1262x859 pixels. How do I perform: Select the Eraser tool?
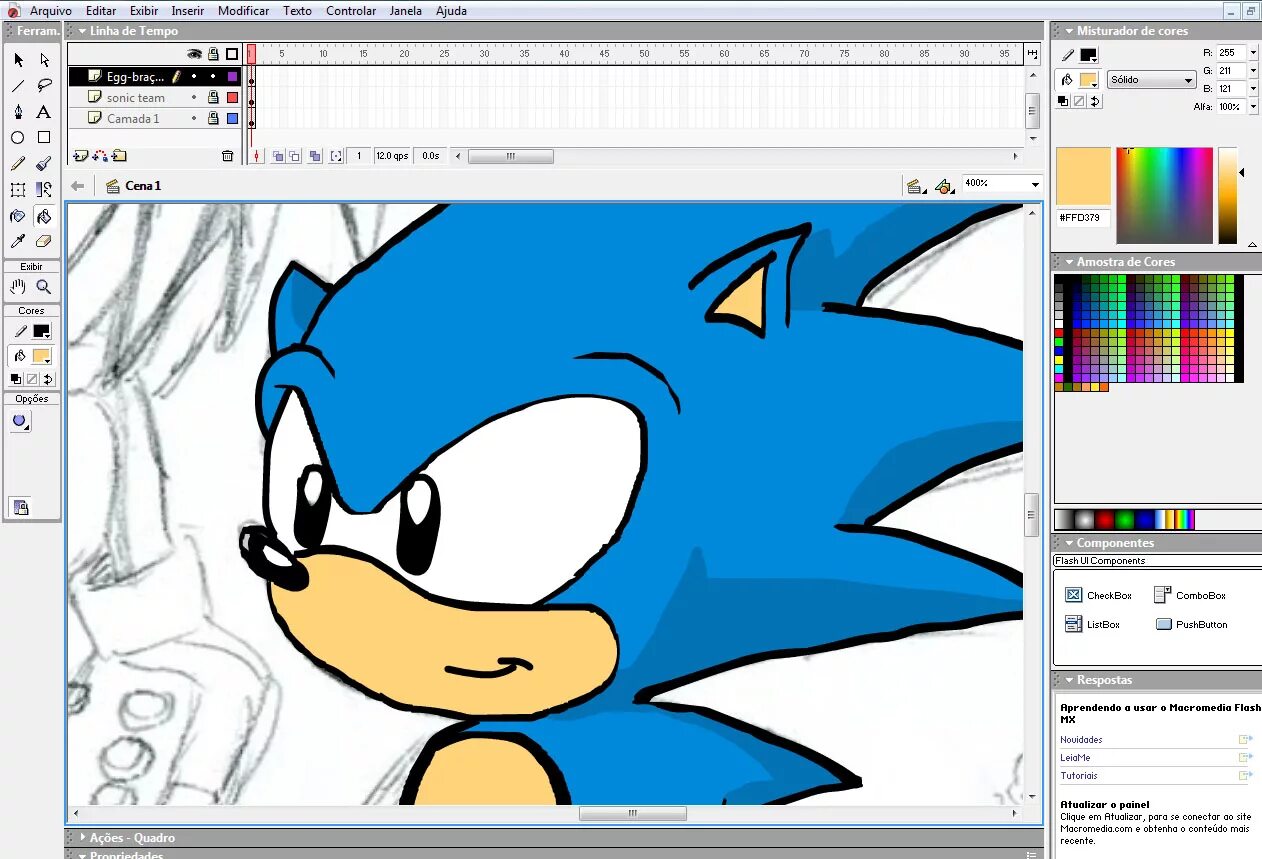pyautogui.click(x=44, y=242)
